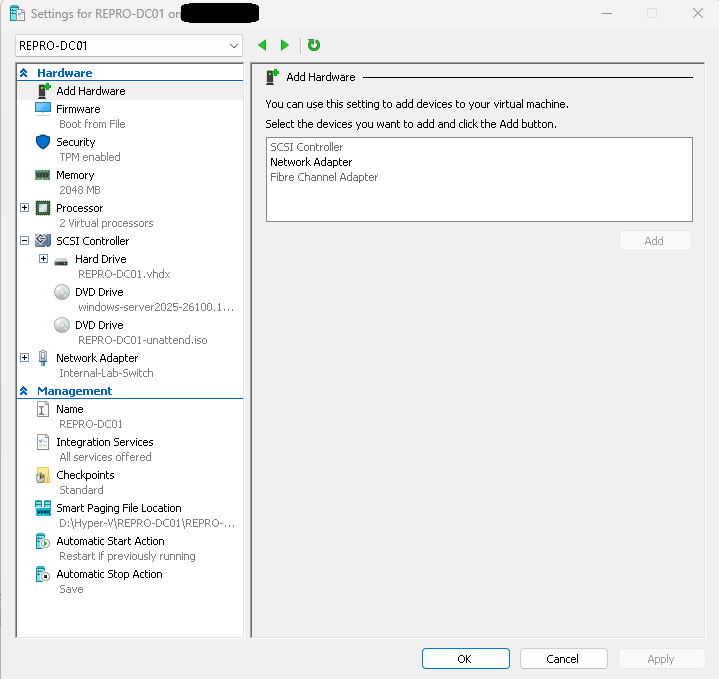
Task: Expand the Network Adapter tree node
Action: [x=25, y=358]
